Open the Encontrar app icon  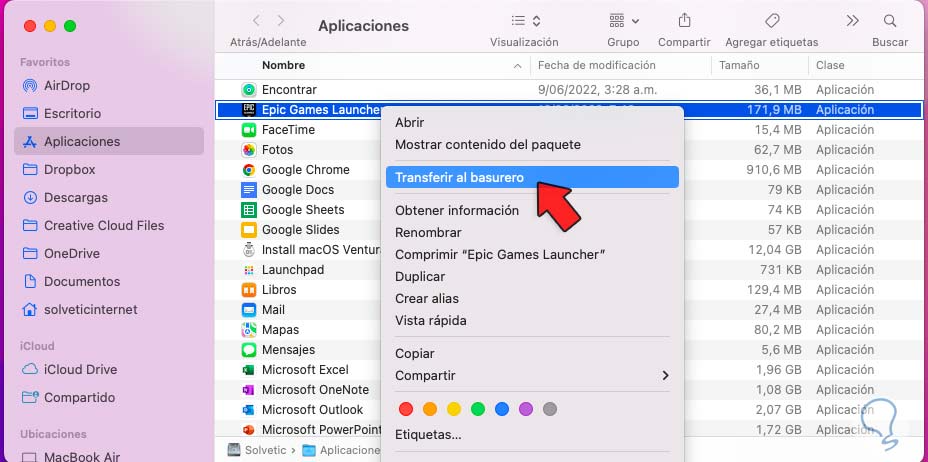pos(249,90)
